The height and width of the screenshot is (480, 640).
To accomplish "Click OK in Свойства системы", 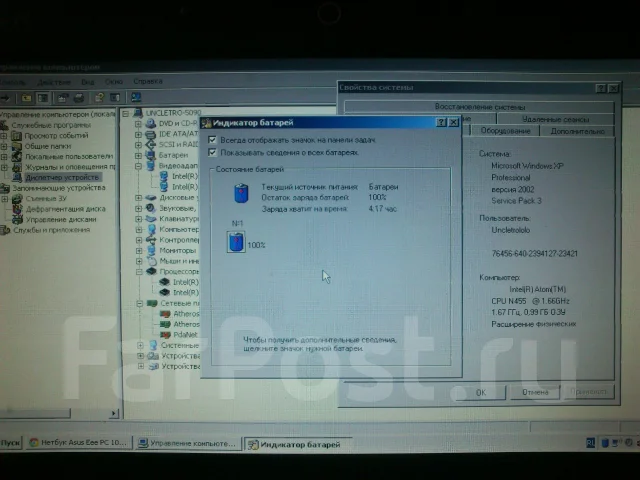I will tap(481, 392).
